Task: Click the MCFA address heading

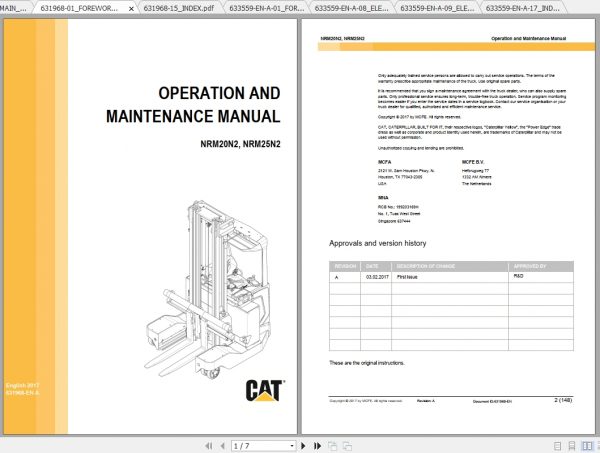Action: 385,162
